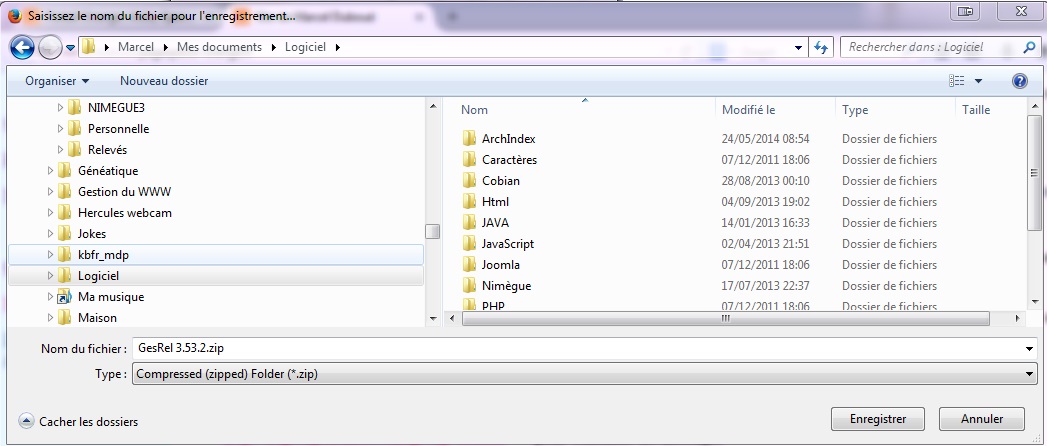Screen dimensions: 1047x446
Task: Click the folder tree vertical scrollbar thumb
Action: point(433,231)
